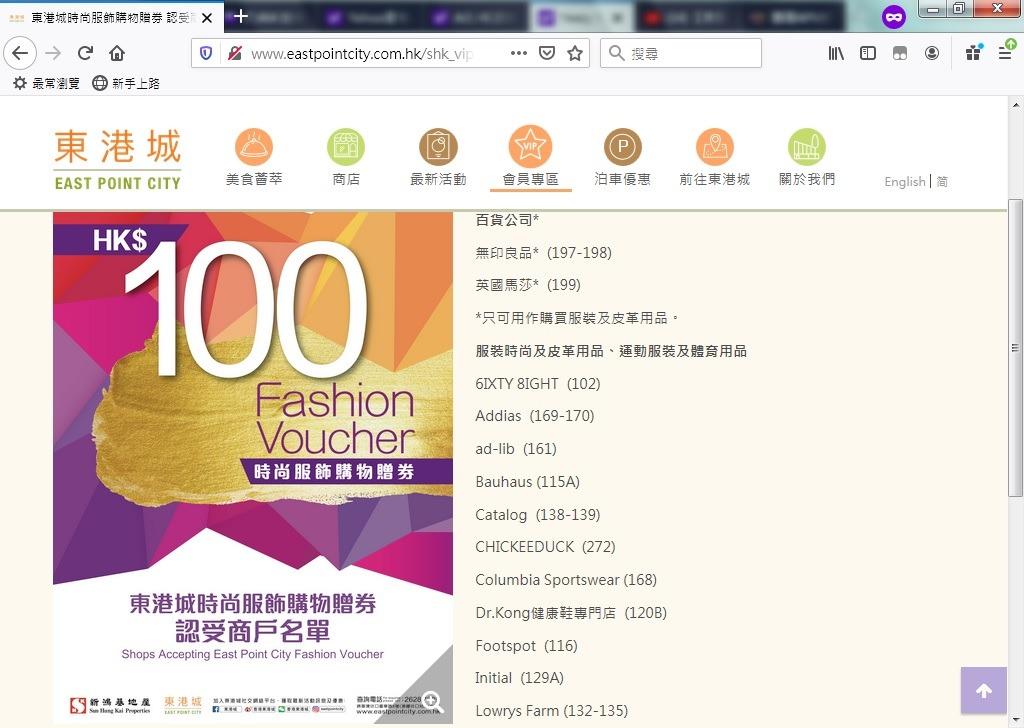Select the Bauhaus (115A) entry
Viewport: 1024px width, 728px height.
(528, 482)
